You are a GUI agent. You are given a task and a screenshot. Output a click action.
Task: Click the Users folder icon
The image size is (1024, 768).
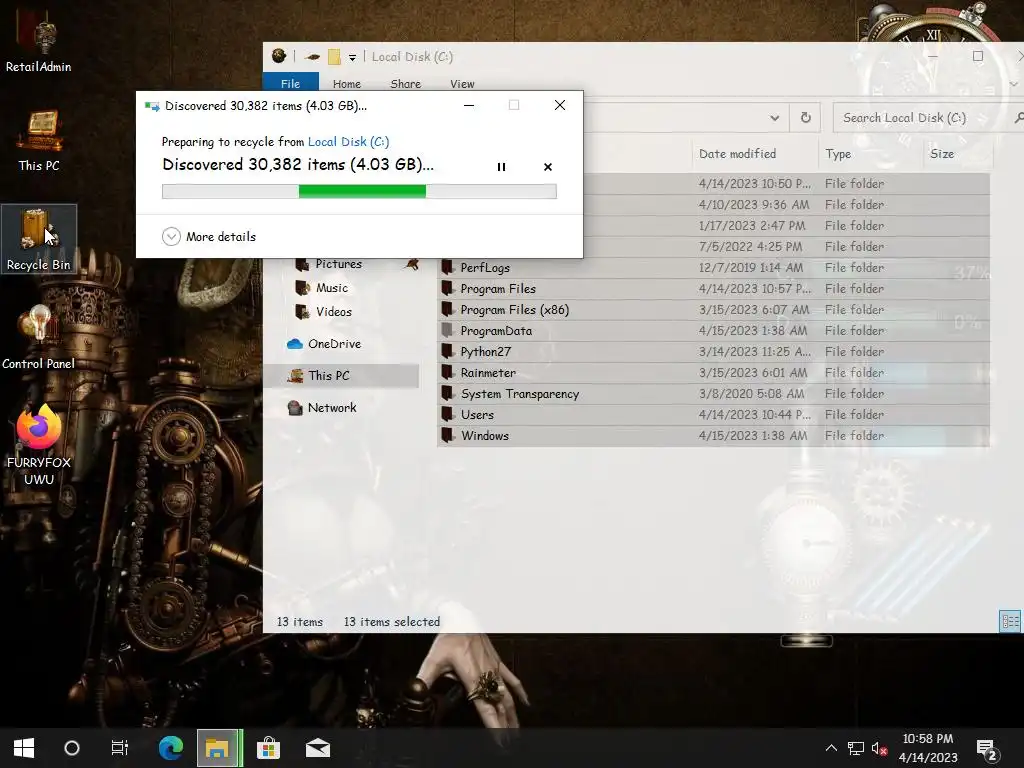pyautogui.click(x=447, y=415)
